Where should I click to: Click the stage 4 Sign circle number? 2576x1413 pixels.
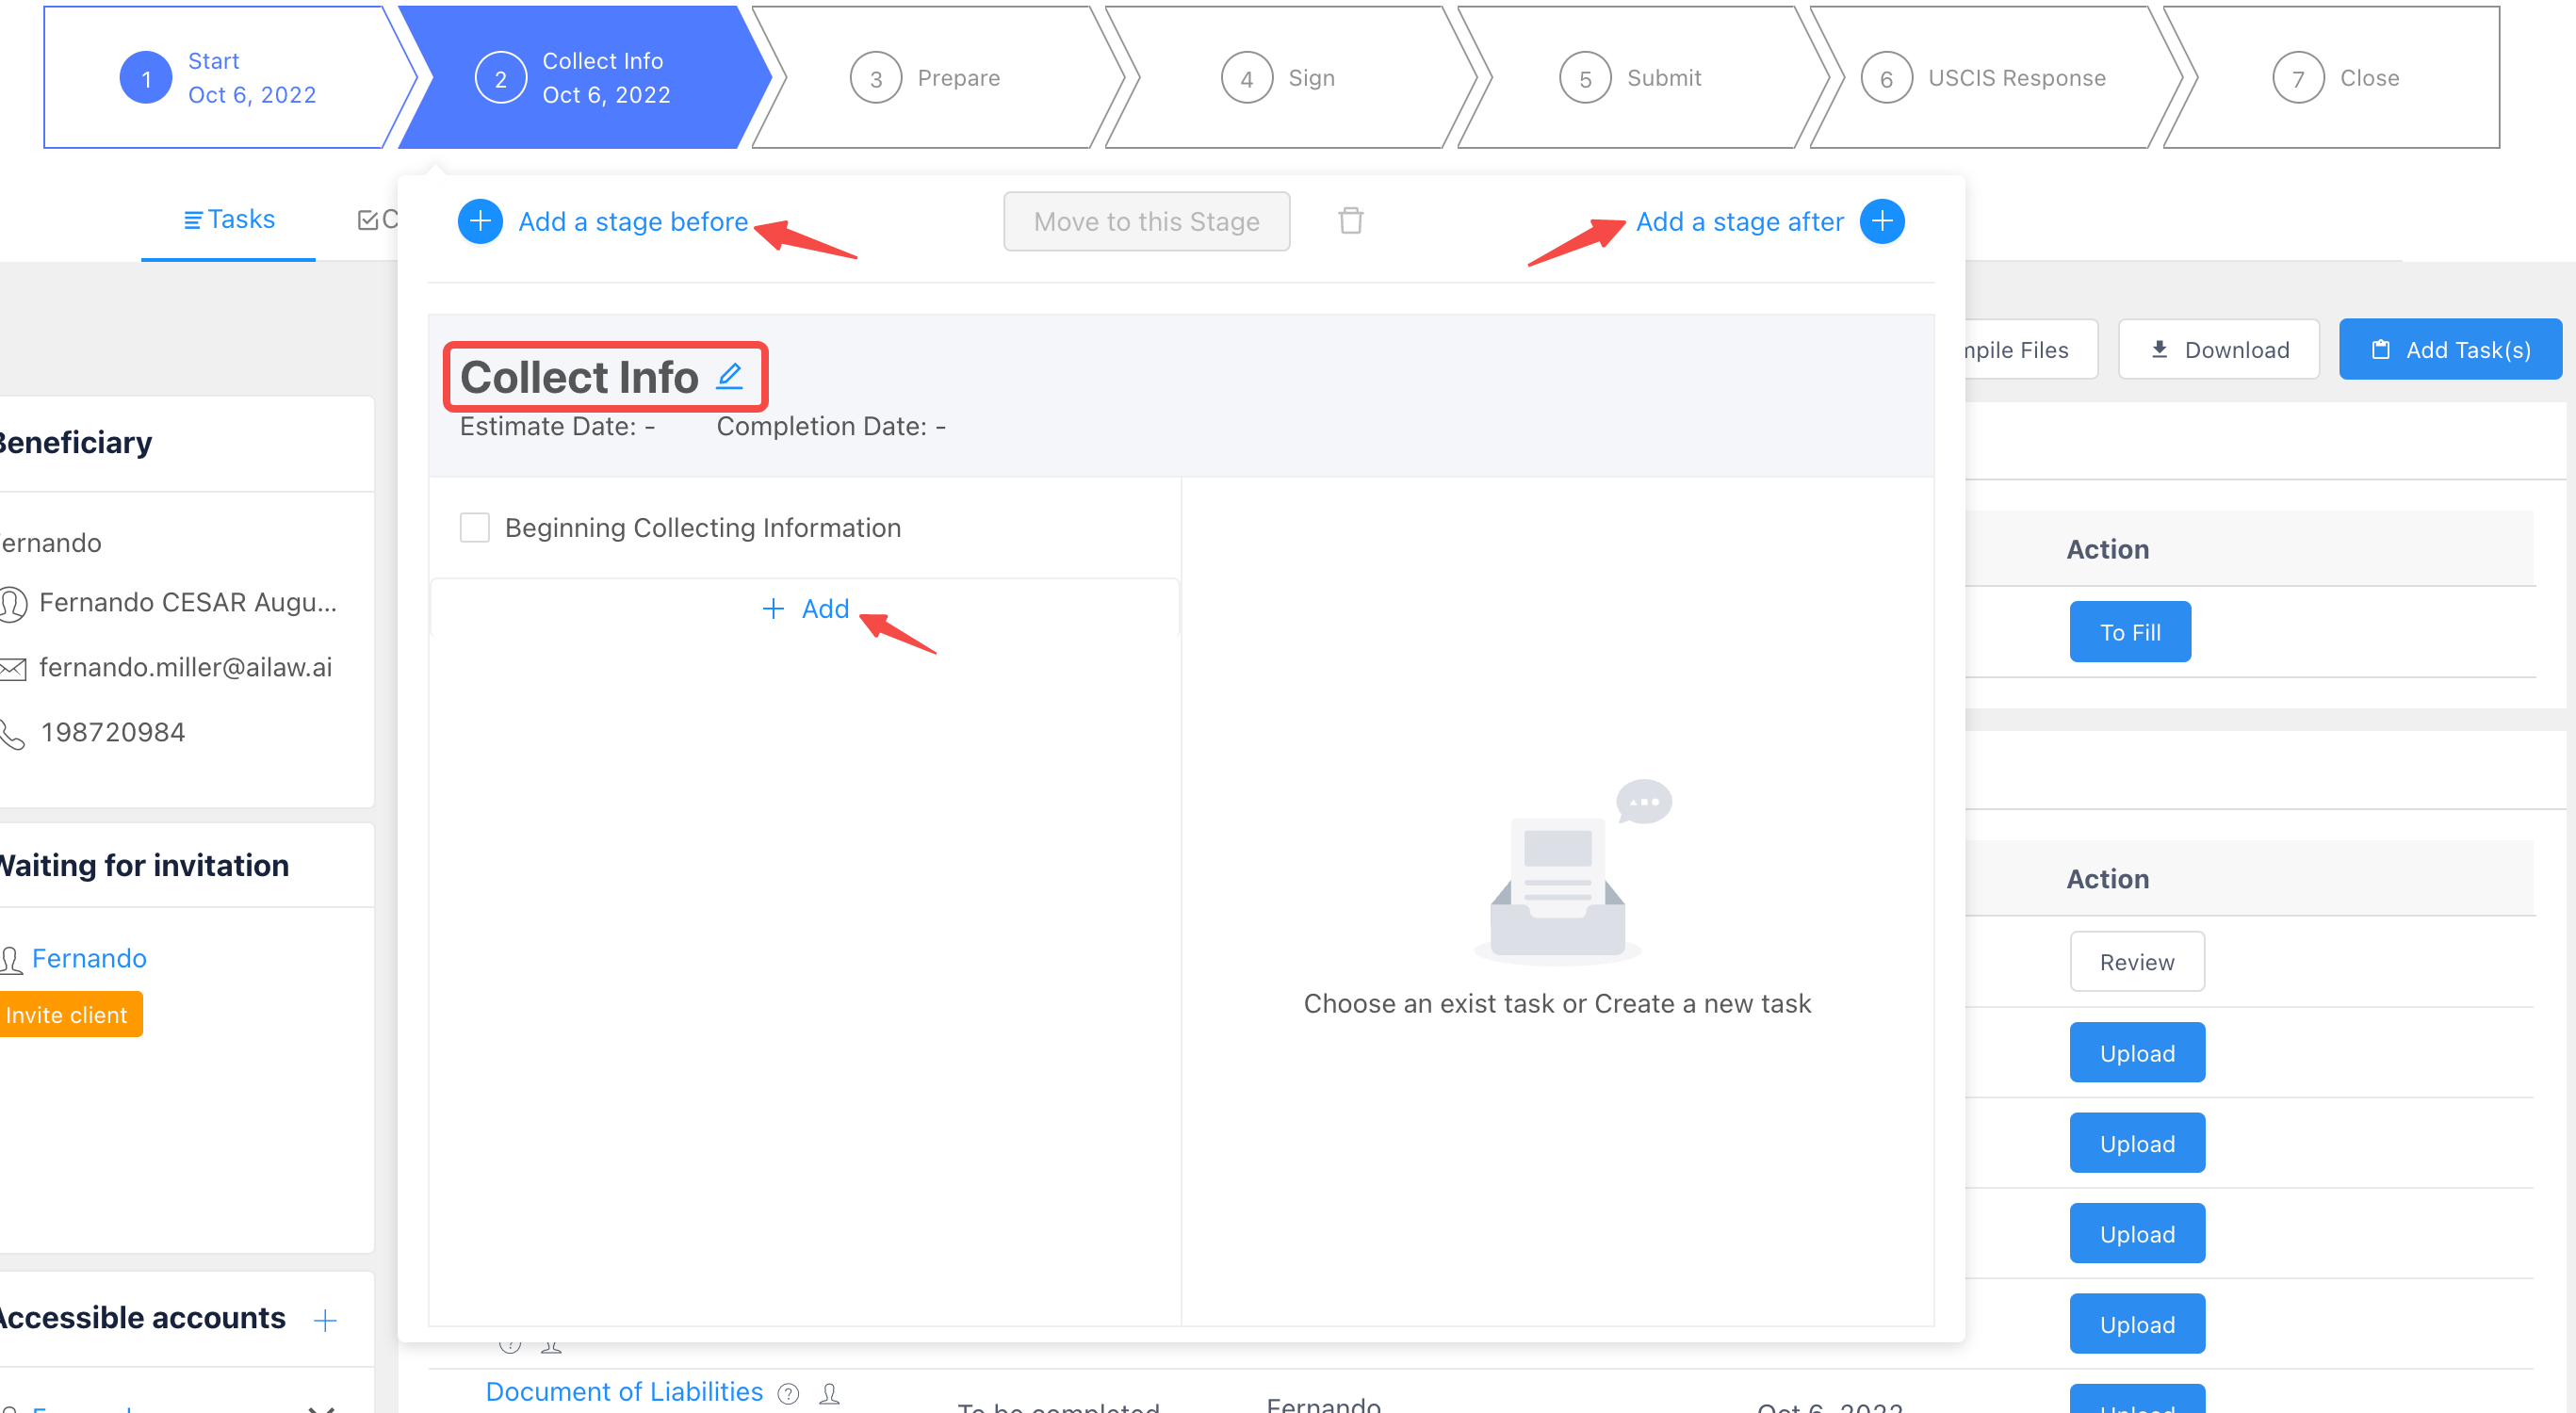click(1247, 78)
